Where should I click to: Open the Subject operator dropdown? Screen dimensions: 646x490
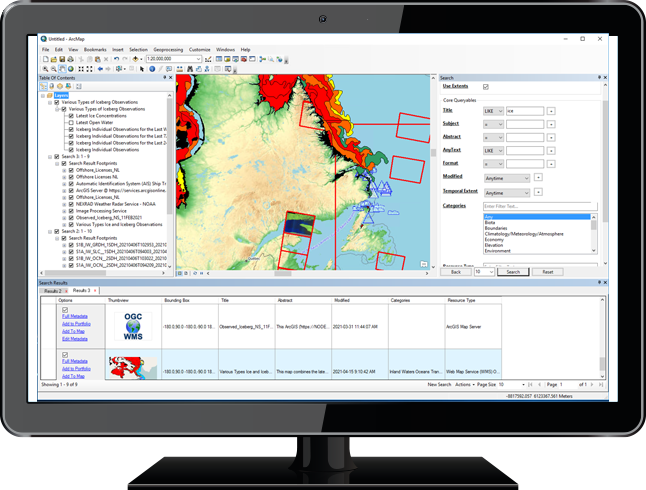[x=493, y=124]
